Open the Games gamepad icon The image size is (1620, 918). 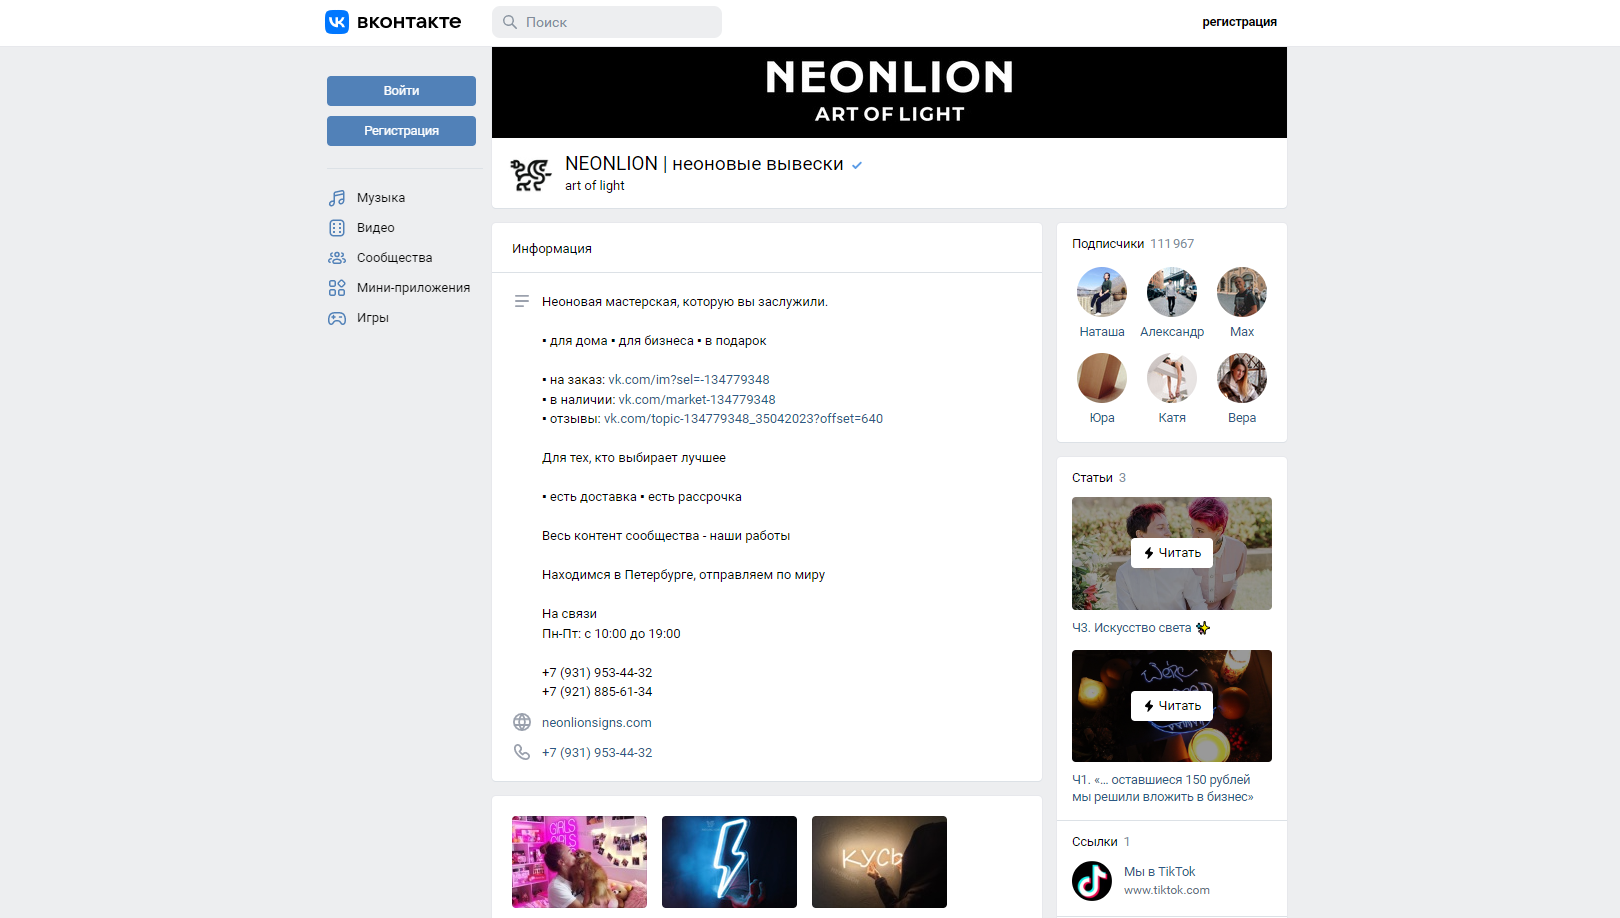[337, 318]
